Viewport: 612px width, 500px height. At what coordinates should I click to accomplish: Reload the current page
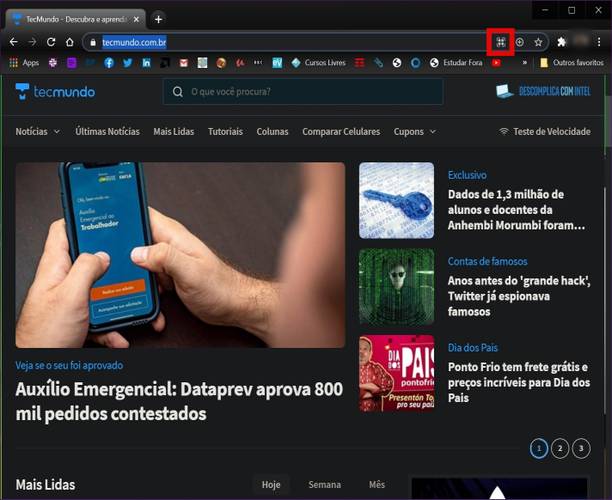point(51,42)
